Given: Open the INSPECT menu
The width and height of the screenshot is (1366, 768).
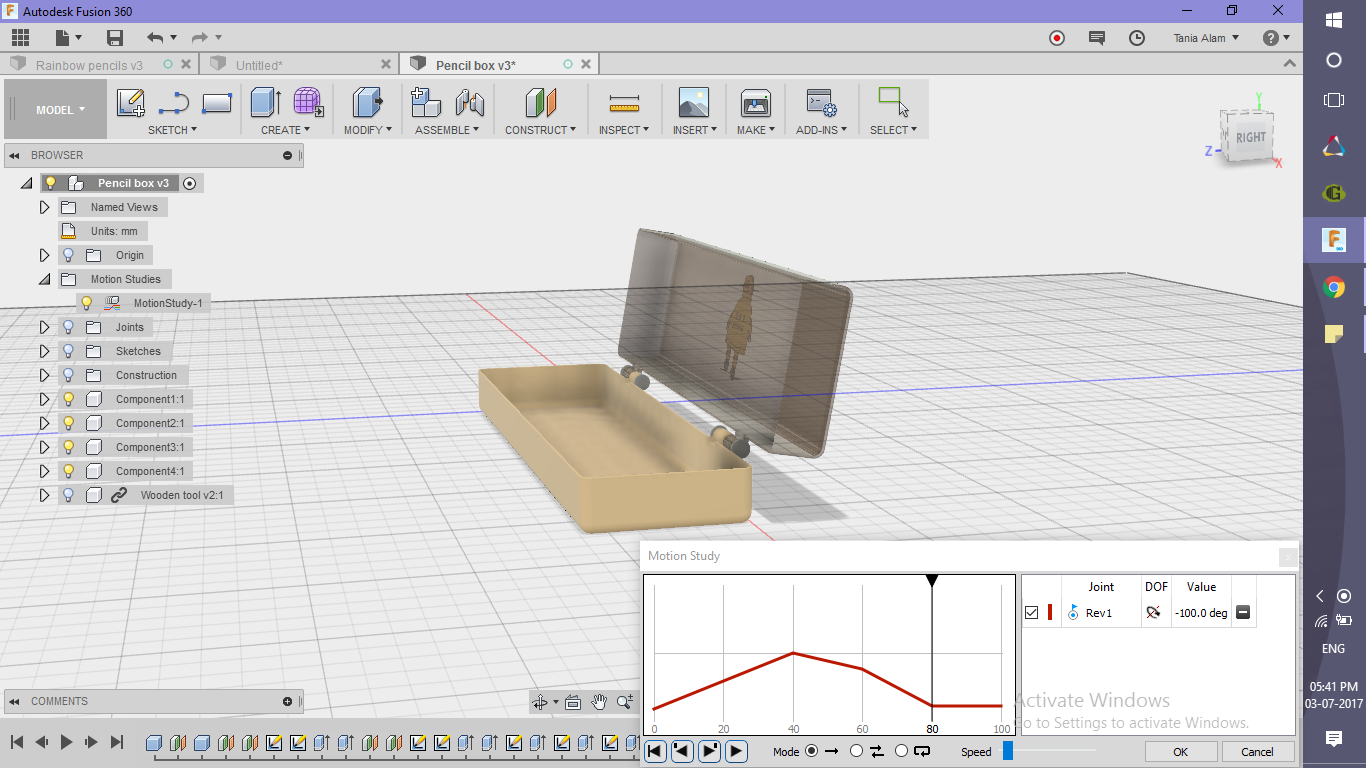Looking at the screenshot, I should click(x=624, y=130).
